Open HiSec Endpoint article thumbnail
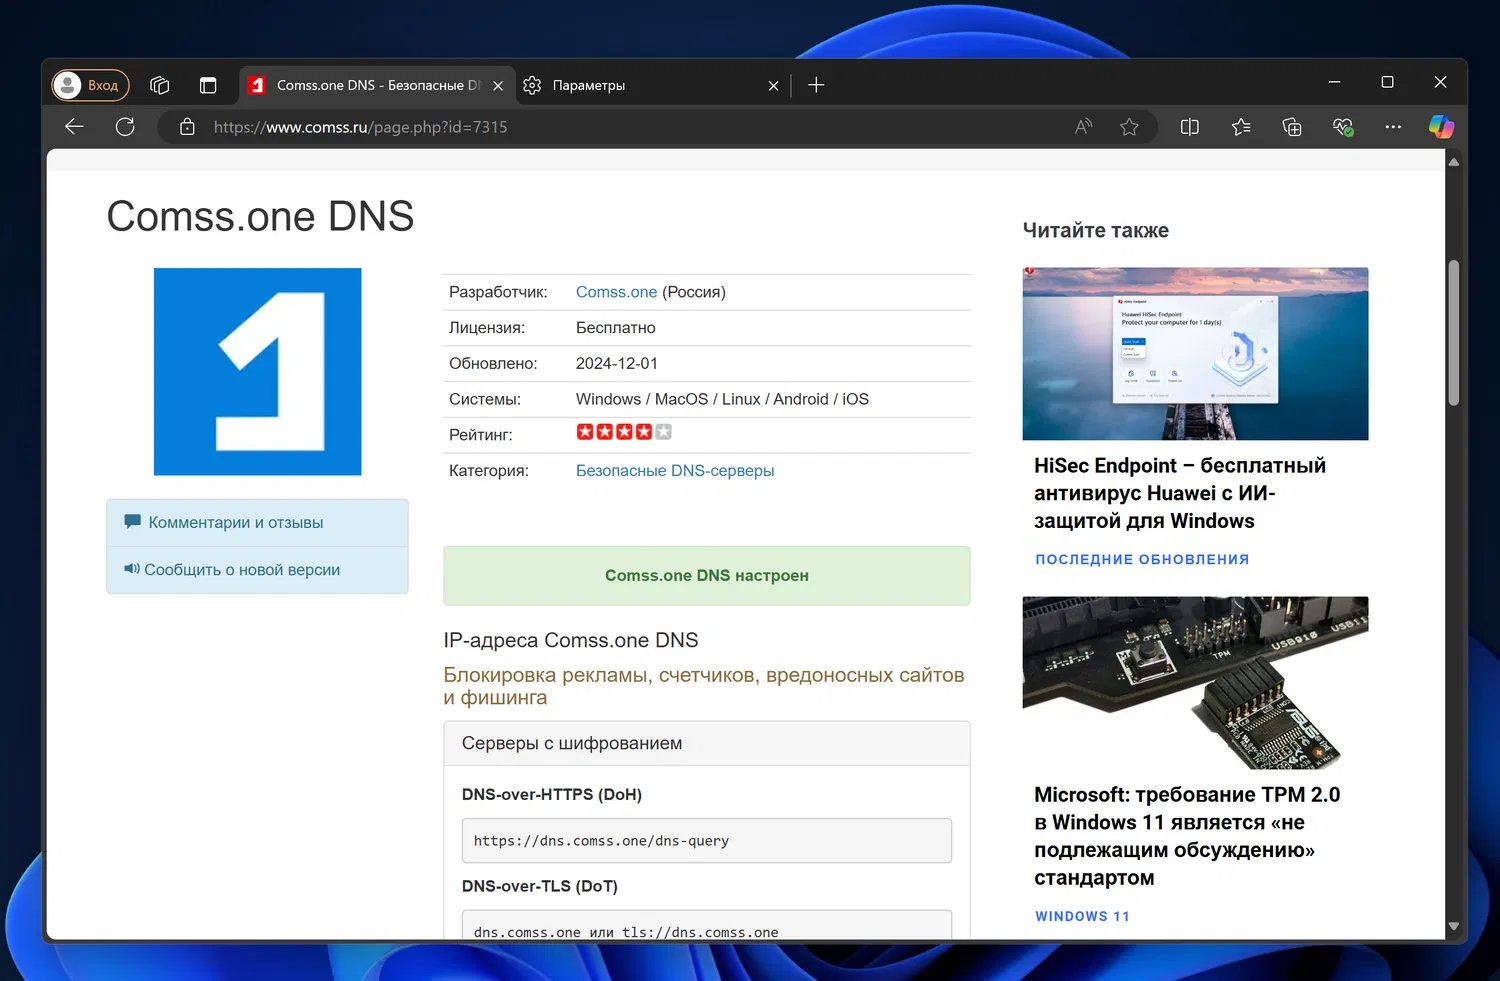Image resolution: width=1500 pixels, height=981 pixels. coord(1195,354)
